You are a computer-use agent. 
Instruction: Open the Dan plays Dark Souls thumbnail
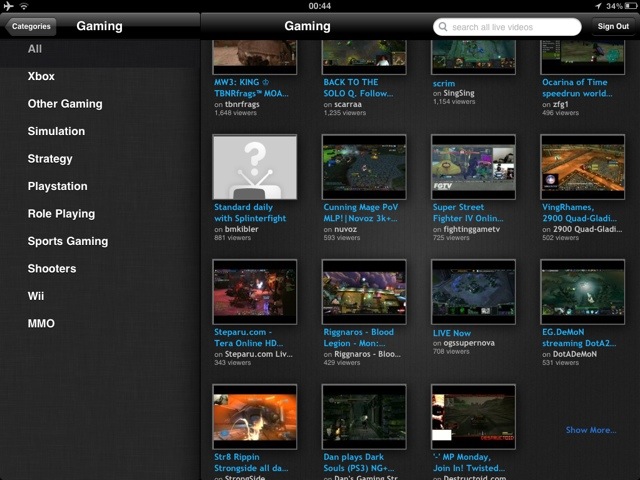364,417
